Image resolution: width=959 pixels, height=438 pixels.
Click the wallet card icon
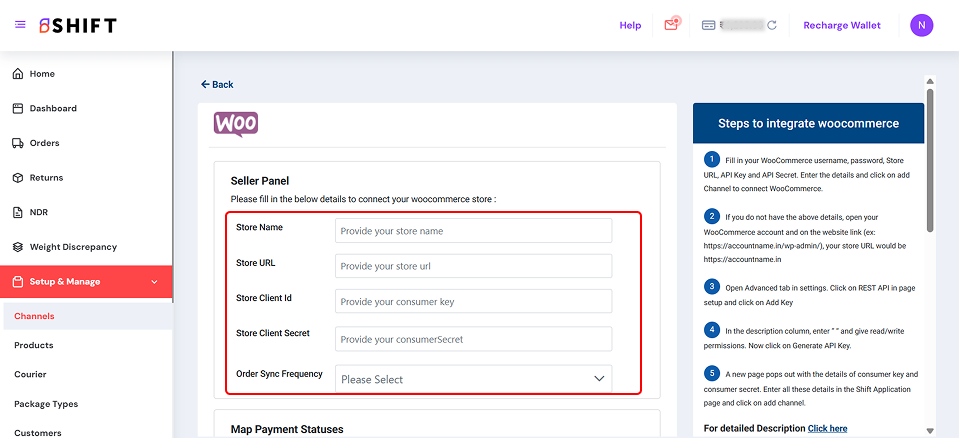[x=708, y=25]
